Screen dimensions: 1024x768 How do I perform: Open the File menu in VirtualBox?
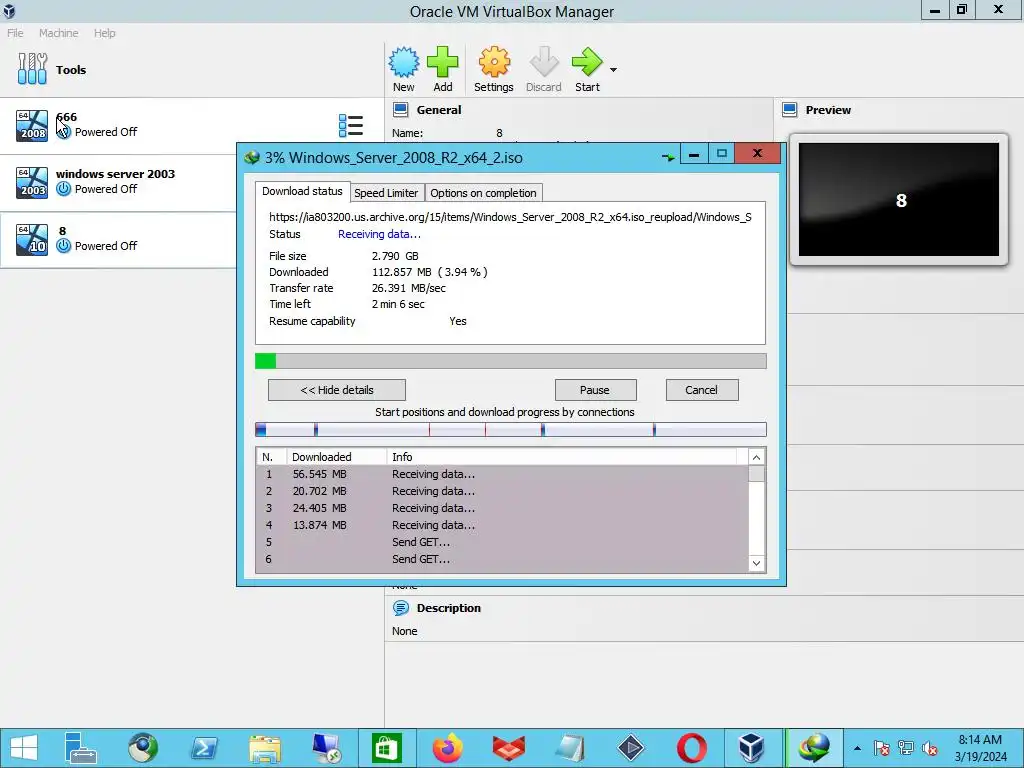click(x=15, y=33)
